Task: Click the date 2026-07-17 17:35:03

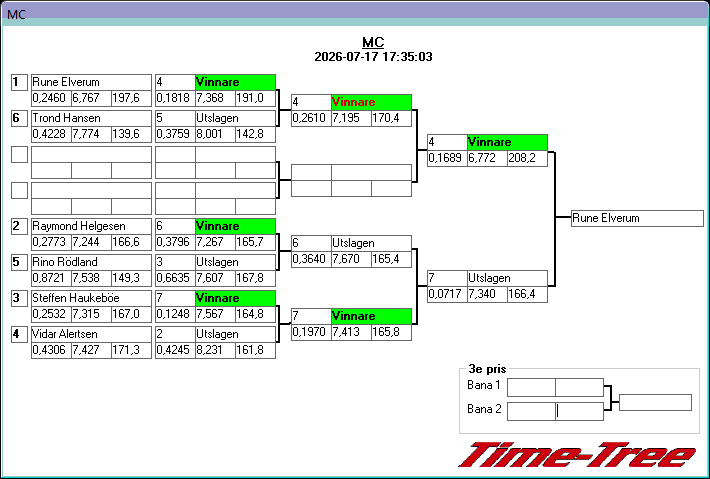Action: [373, 57]
